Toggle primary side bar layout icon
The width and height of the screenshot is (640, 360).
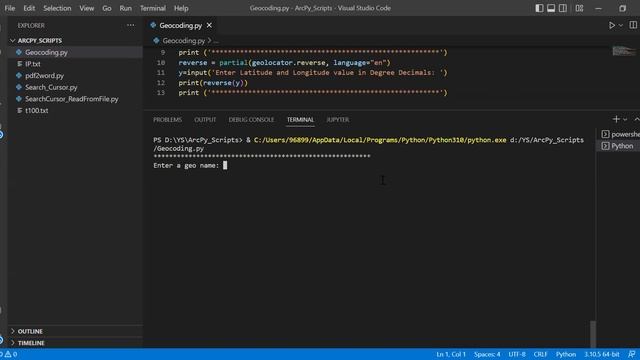point(539,8)
